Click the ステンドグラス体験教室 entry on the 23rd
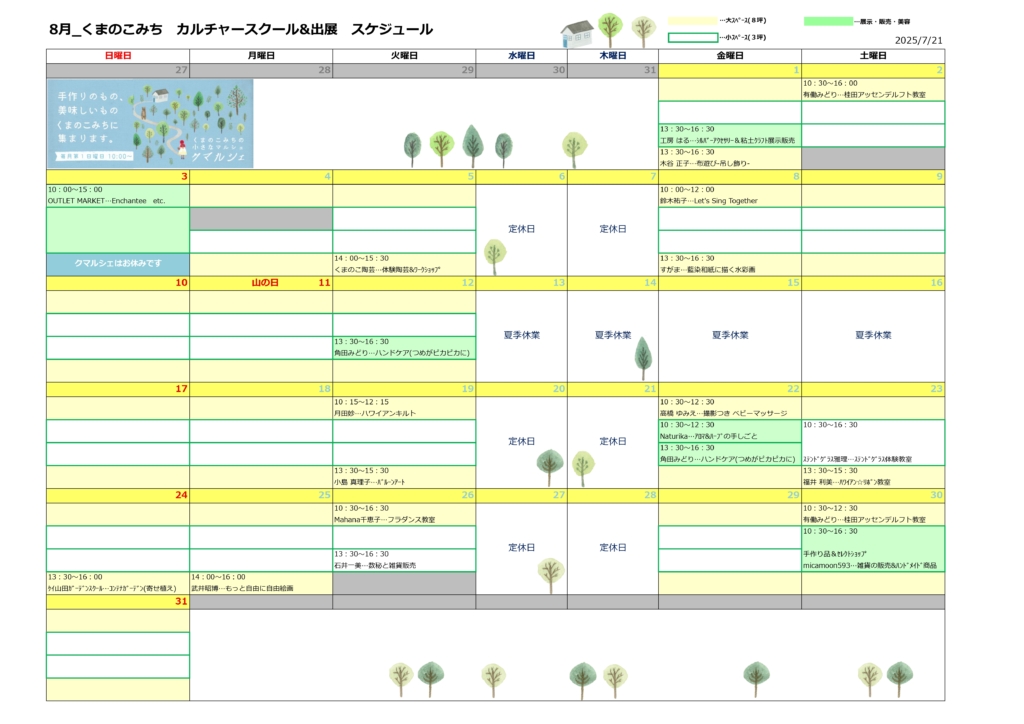The image size is (1024, 724). [857, 459]
